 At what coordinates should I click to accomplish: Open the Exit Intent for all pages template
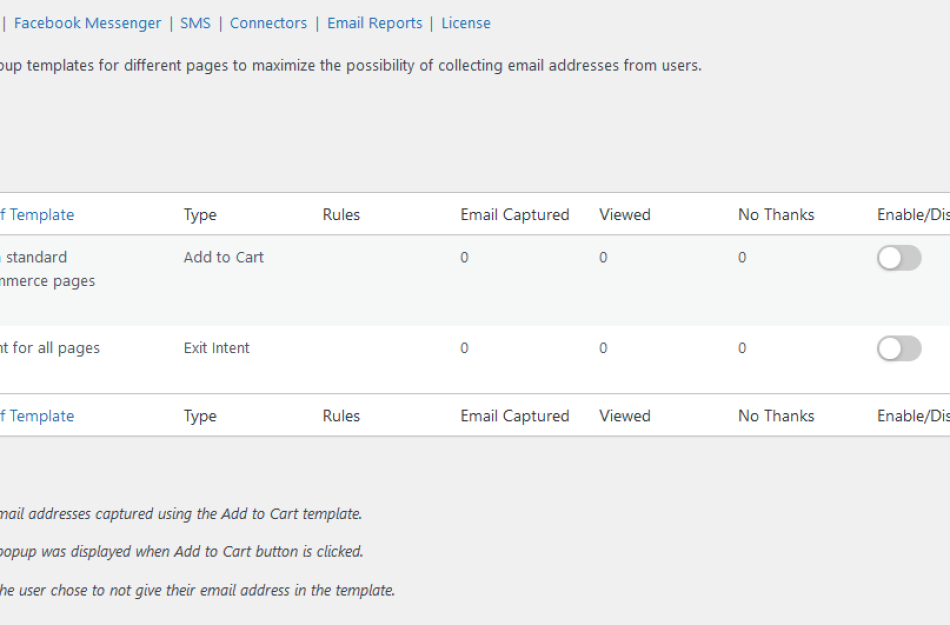click(x=50, y=348)
